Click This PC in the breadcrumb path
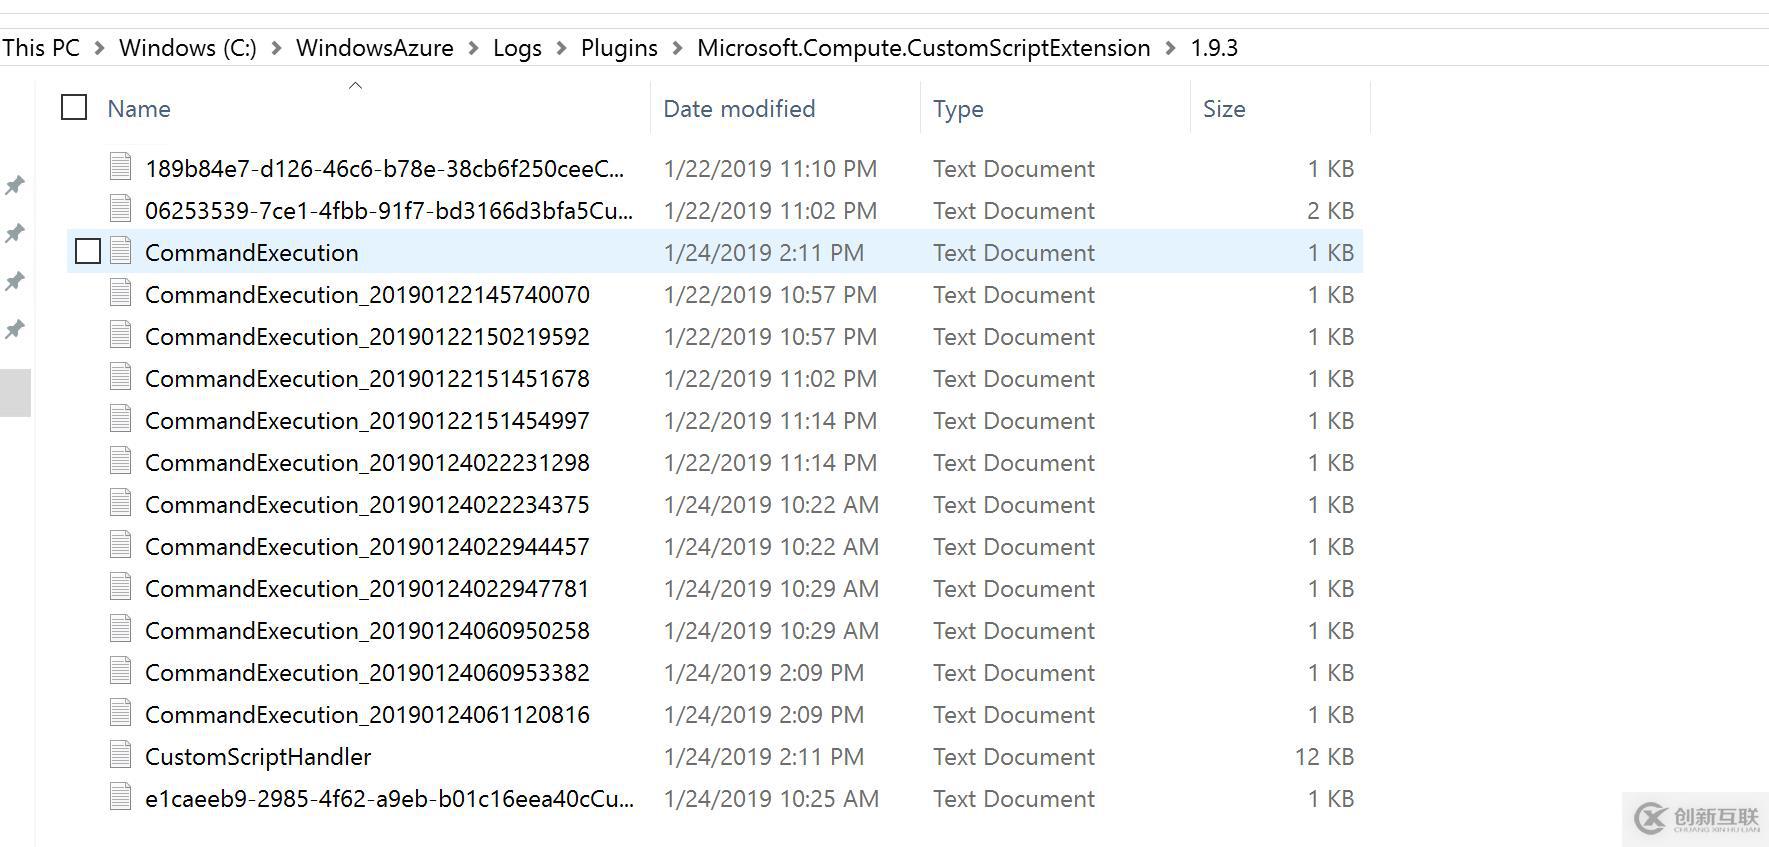Screen dimensions: 1769x847 [x=41, y=48]
